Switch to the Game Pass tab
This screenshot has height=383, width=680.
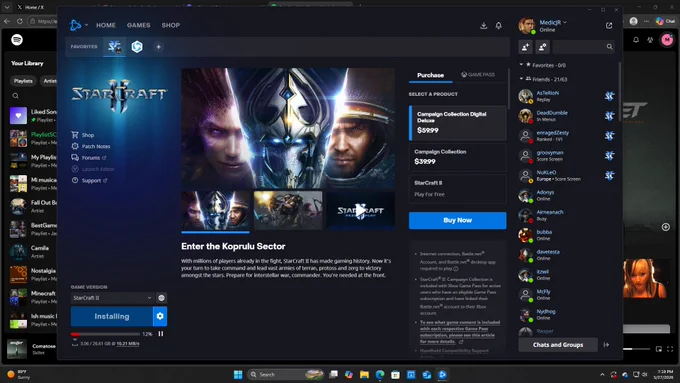click(x=478, y=75)
